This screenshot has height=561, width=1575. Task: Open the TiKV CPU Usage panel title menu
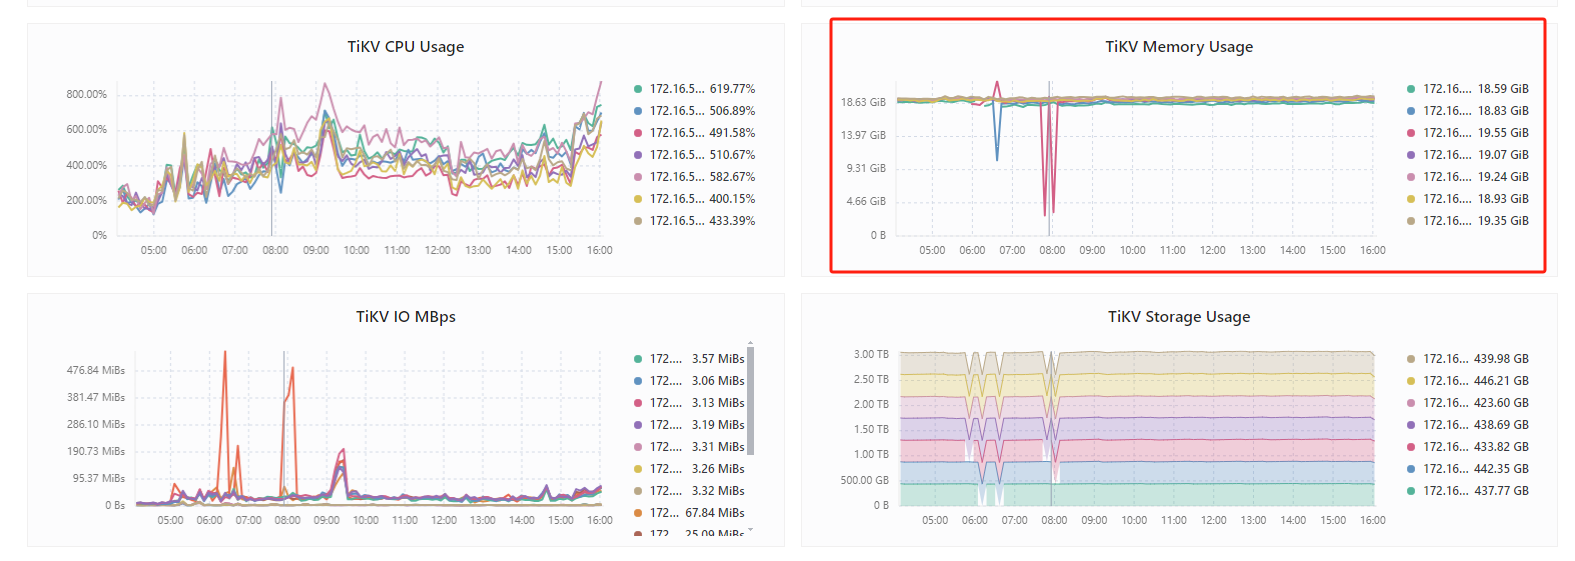click(405, 47)
